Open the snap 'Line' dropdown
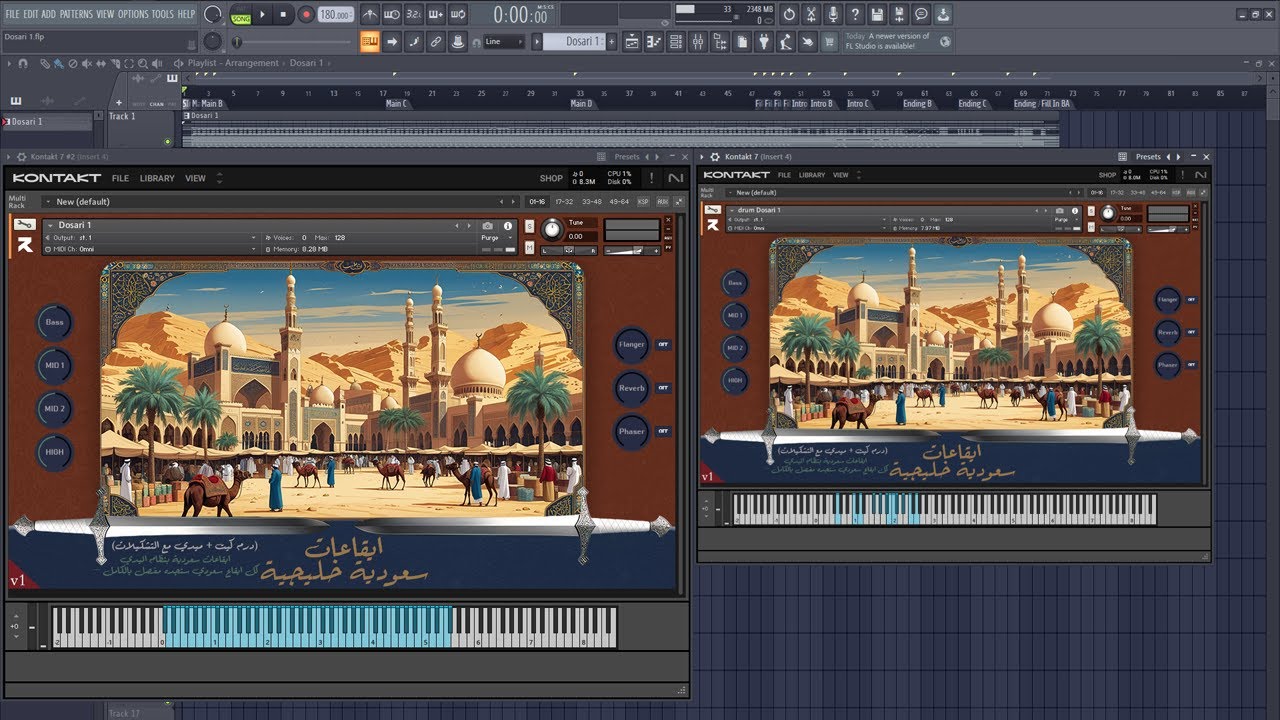 pos(505,42)
